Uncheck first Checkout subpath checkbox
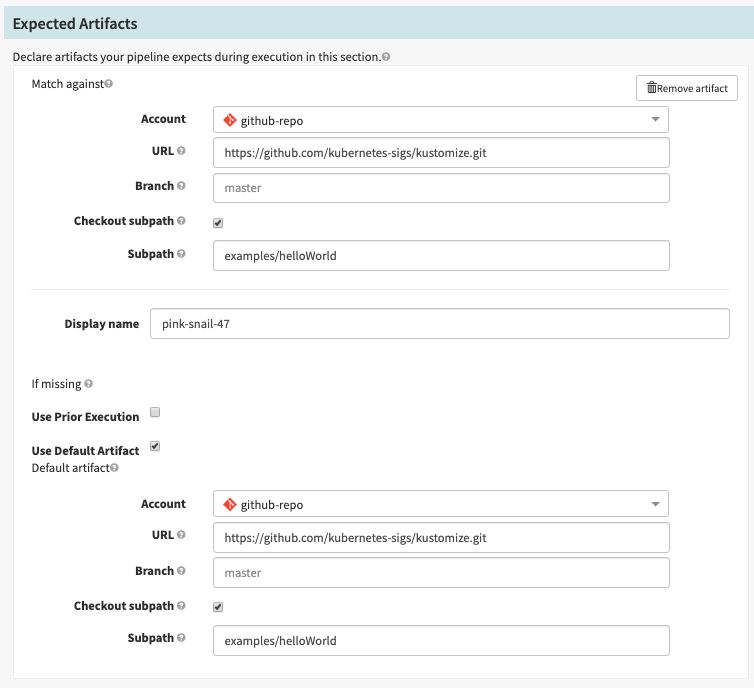The width and height of the screenshot is (754, 688). 218,222
